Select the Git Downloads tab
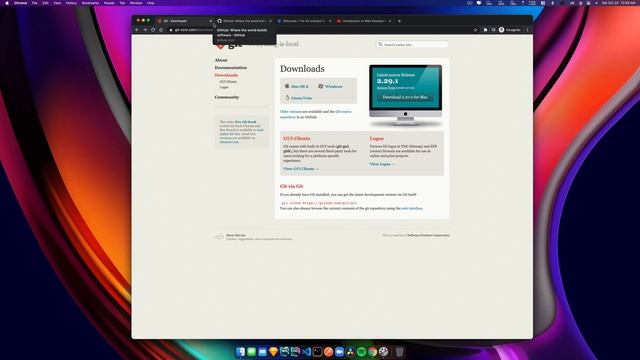640x360 pixels. (x=184, y=21)
